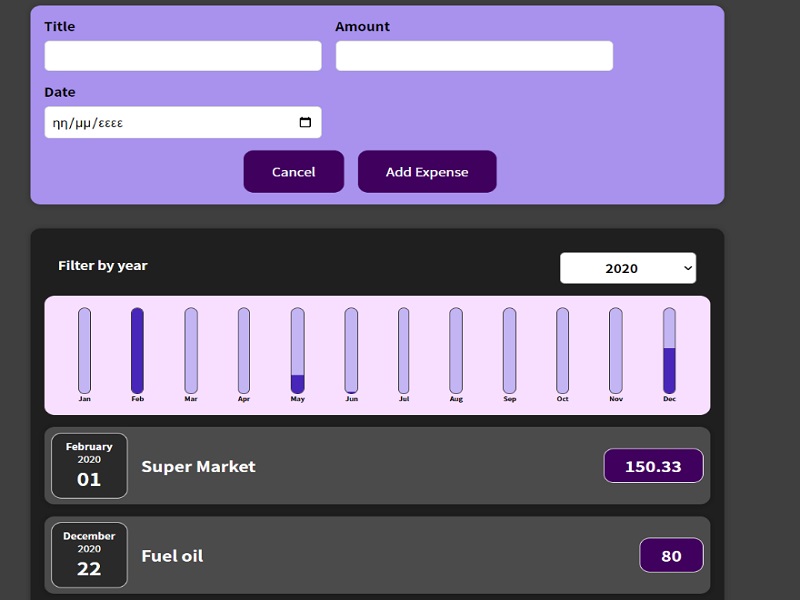Click the December chart bar

coord(667,350)
